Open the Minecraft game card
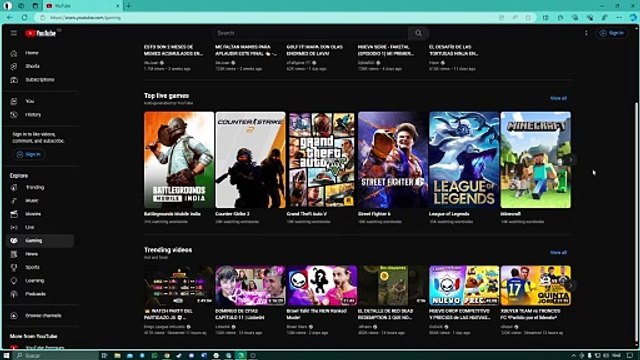 pos(536,160)
